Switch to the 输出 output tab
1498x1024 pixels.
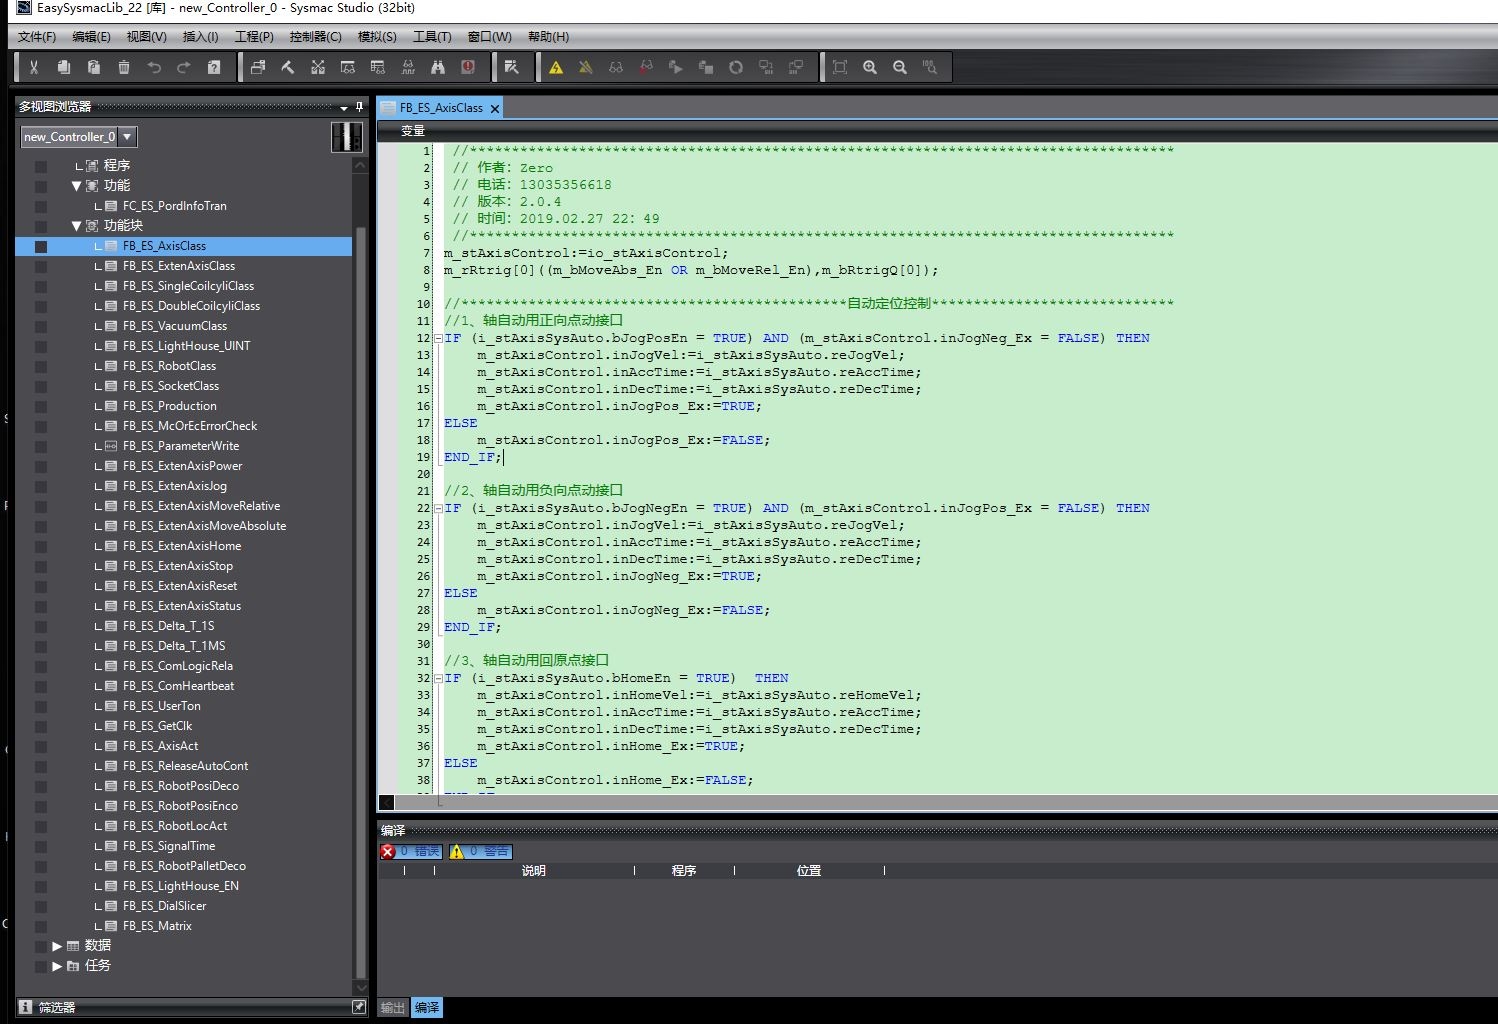pyautogui.click(x=393, y=1007)
